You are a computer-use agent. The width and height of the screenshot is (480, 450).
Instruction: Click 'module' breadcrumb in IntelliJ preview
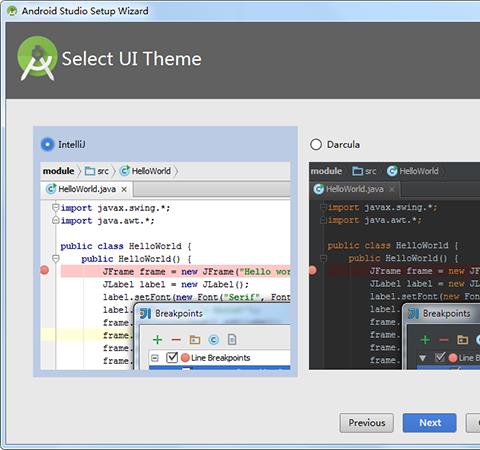[x=59, y=171]
